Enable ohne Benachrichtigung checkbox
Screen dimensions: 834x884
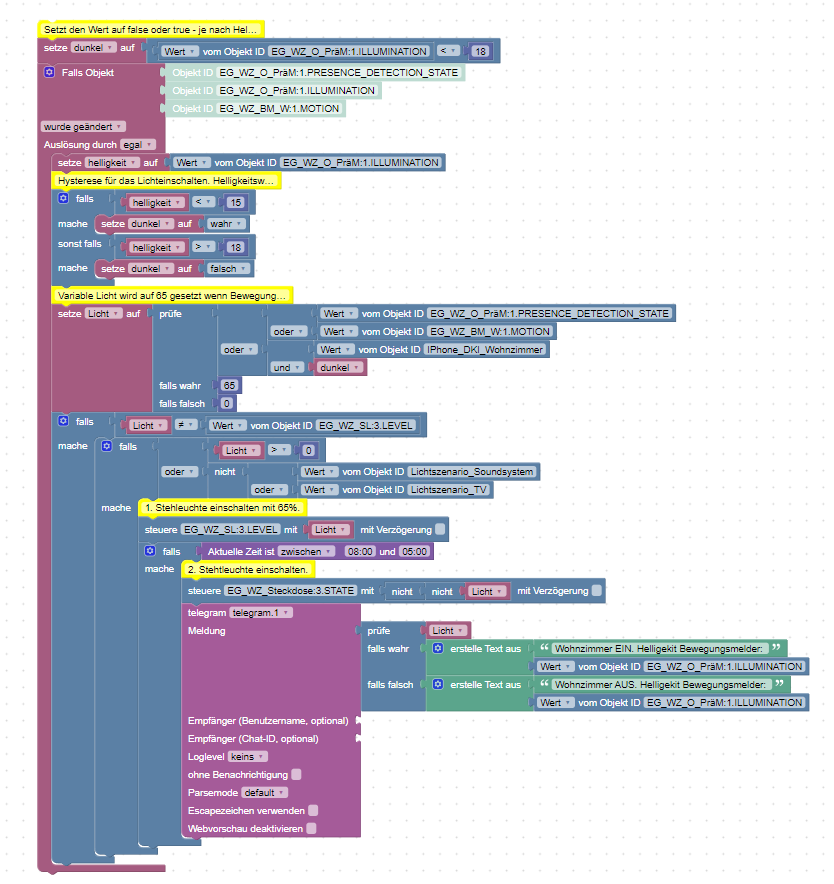click(296, 775)
